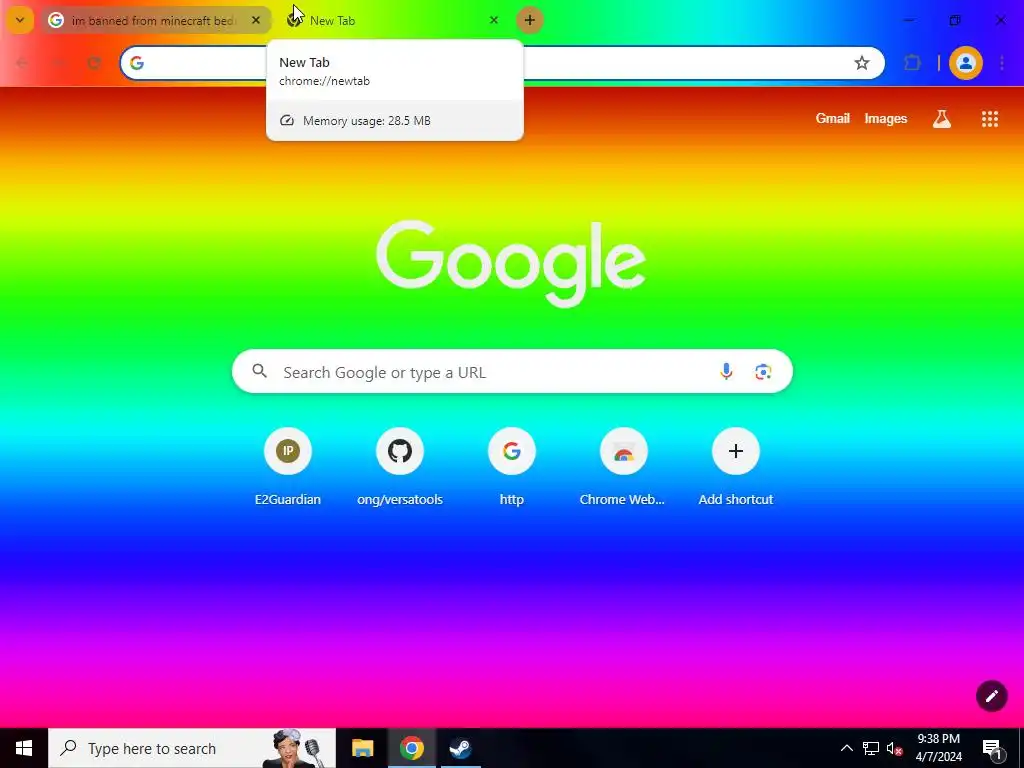
Task: Click the muted volume tray icon
Action: [x=894, y=748]
